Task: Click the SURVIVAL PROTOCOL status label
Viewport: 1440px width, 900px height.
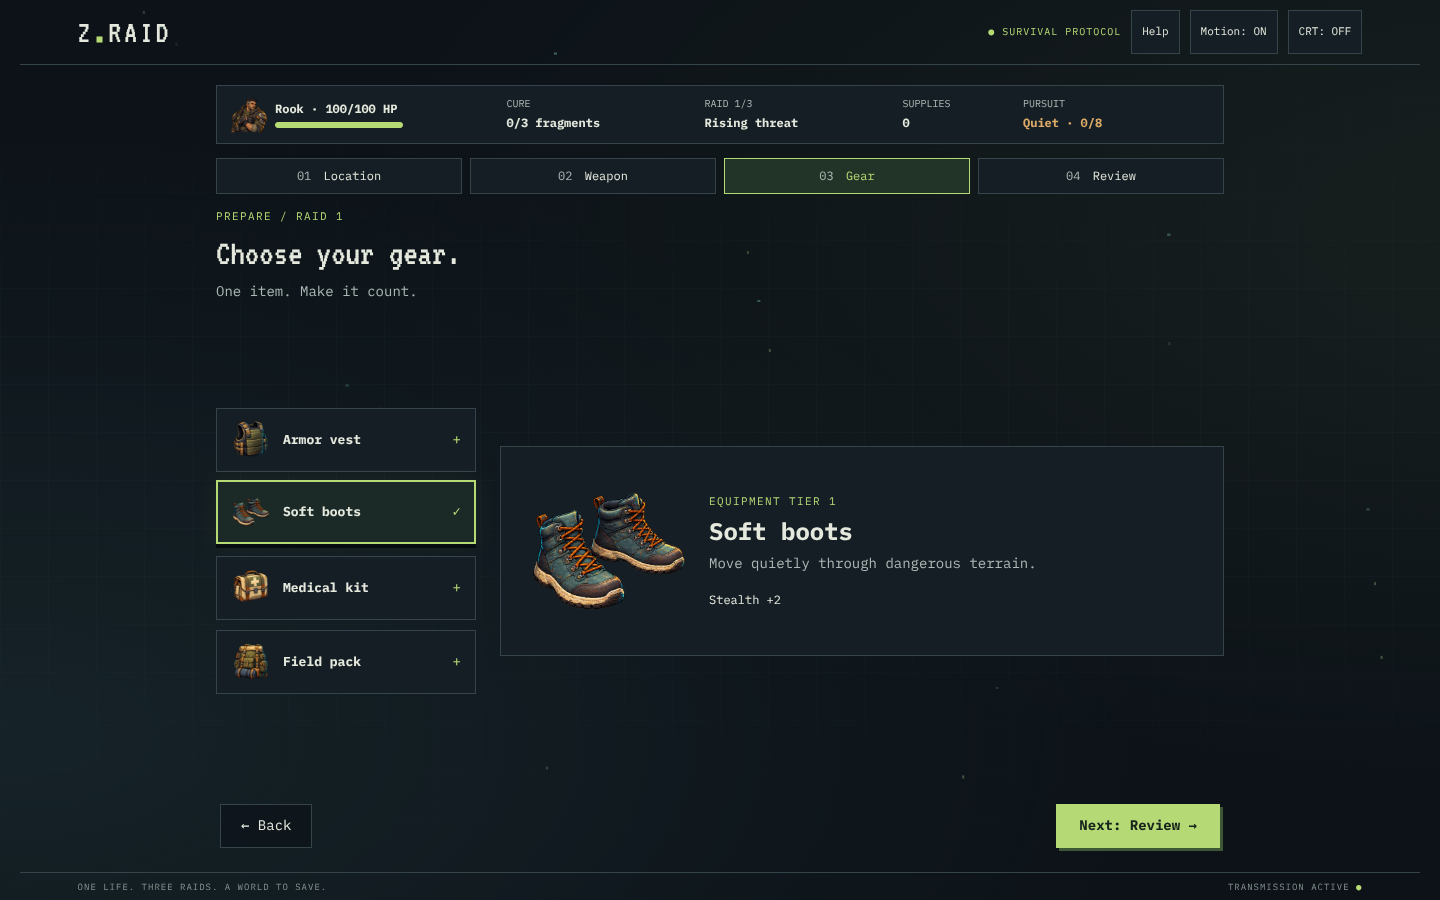Action: [1054, 32]
